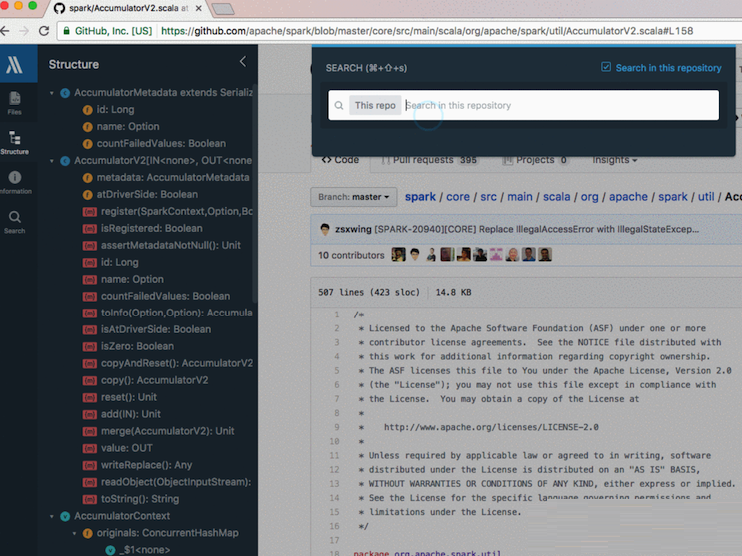
Task: Click the last contributor avatar
Action: (x=545, y=255)
